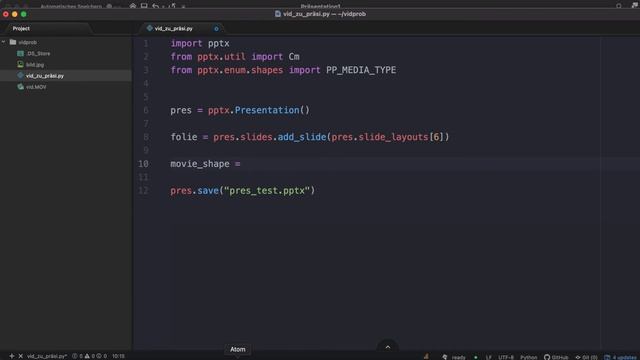Click the X icon in the status bar
This screenshot has width=640, height=360.
20,356
